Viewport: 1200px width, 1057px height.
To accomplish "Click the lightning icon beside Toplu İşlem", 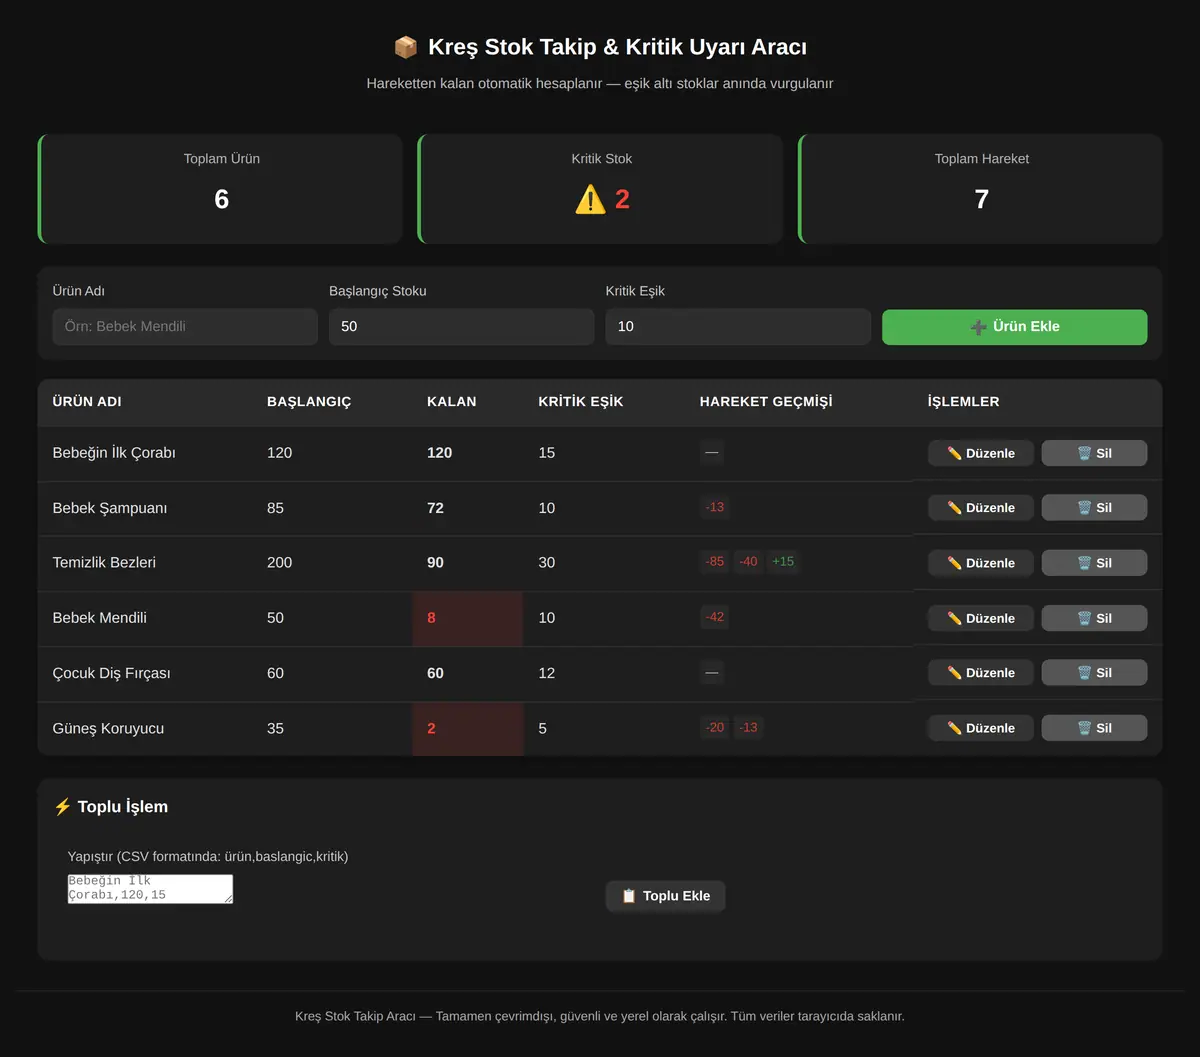I will coord(62,807).
